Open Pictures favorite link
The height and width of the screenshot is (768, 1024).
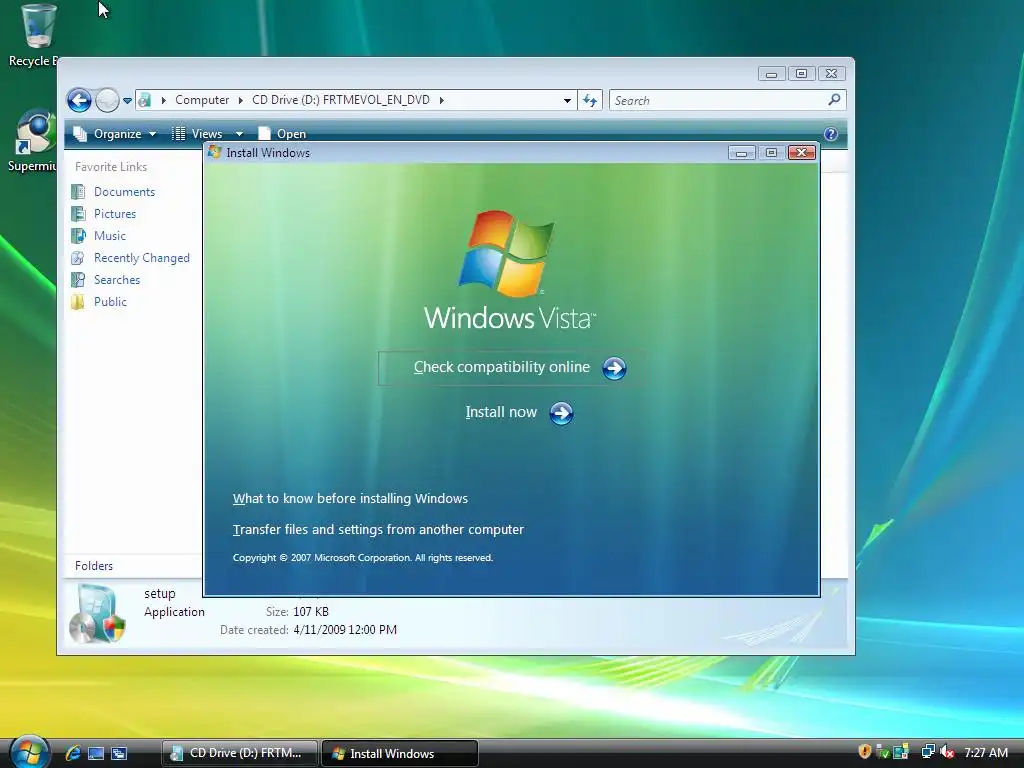[115, 214]
